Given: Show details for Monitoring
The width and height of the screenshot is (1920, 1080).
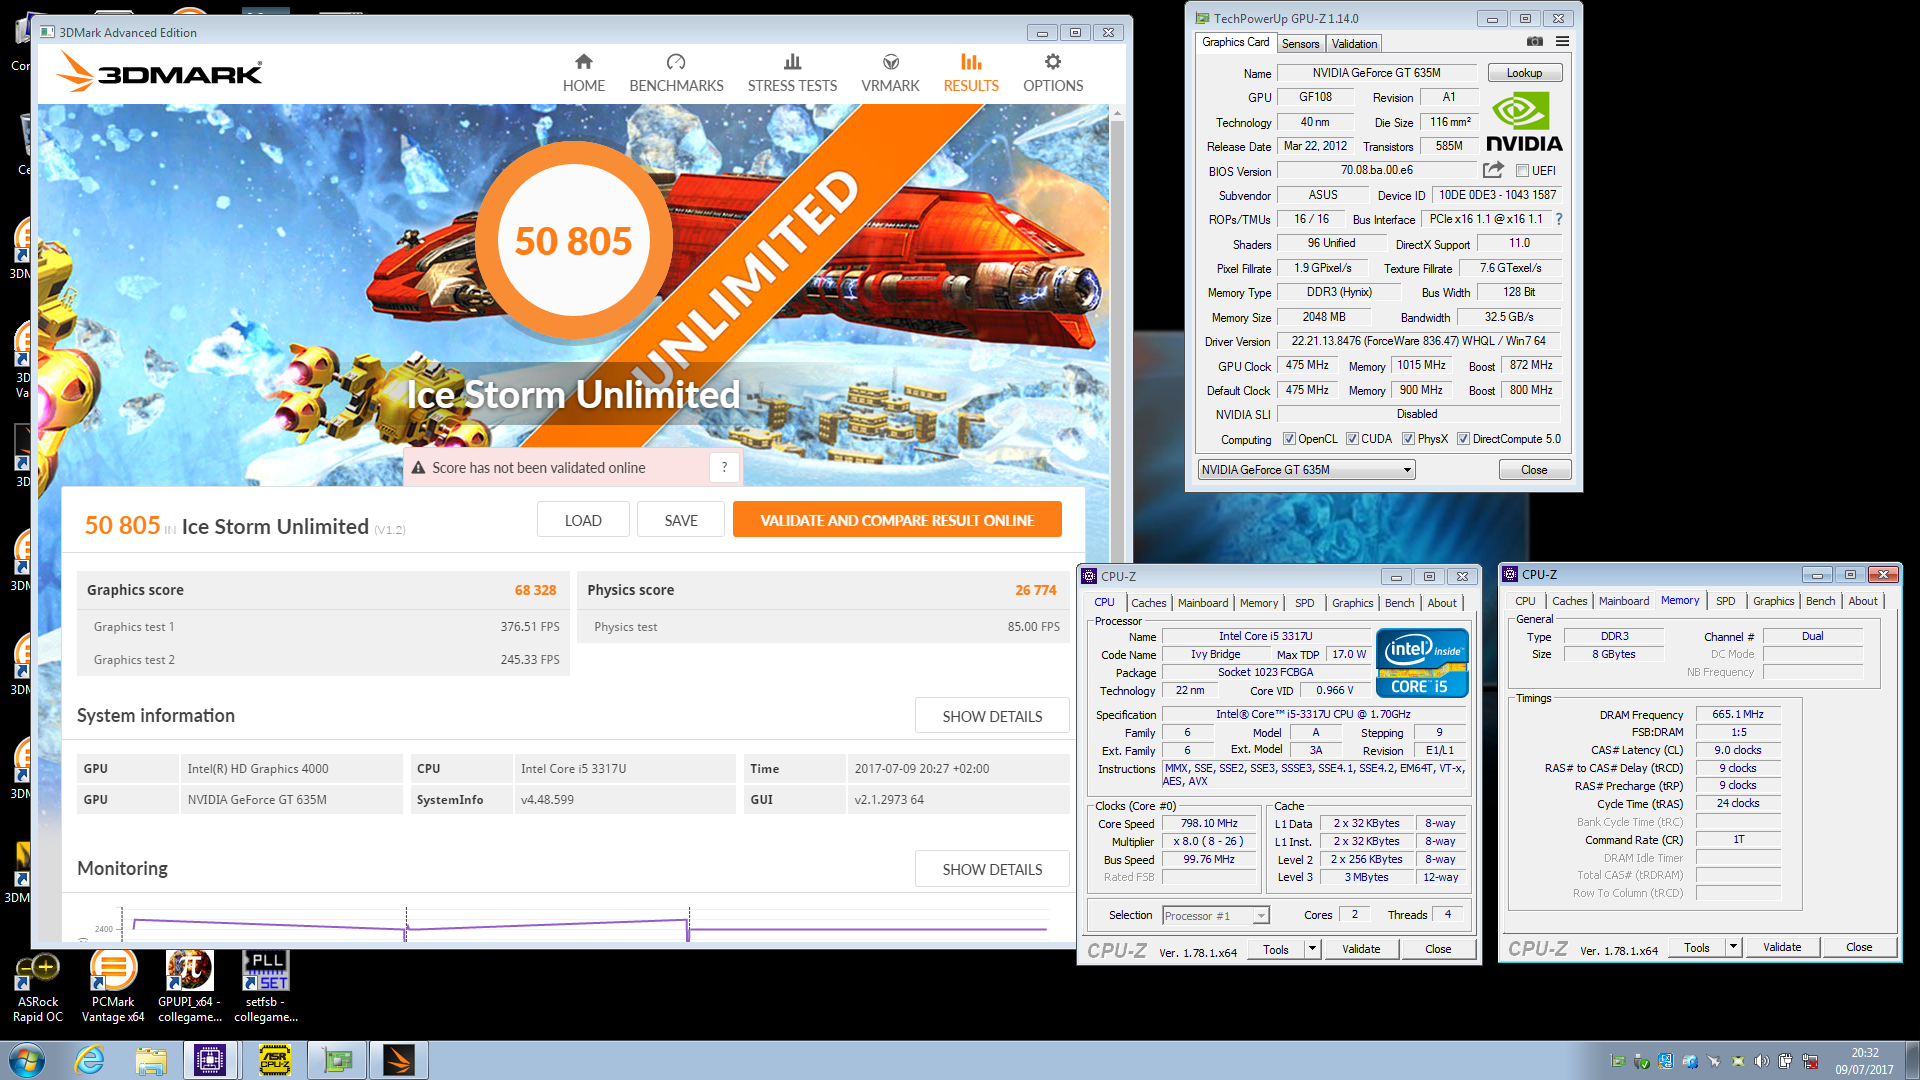Looking at the screenshot, I should 992,869.
